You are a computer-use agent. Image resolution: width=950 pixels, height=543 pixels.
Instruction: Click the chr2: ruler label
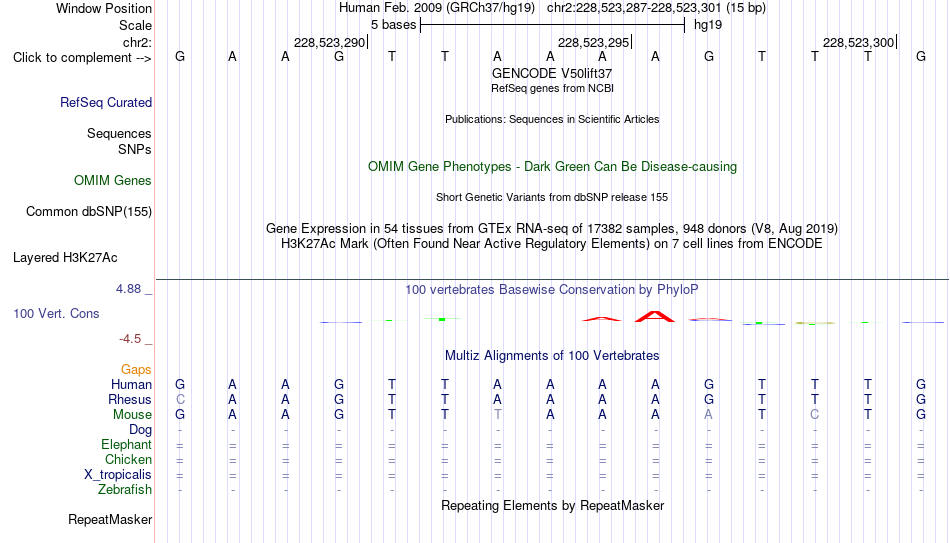(137, 42)
